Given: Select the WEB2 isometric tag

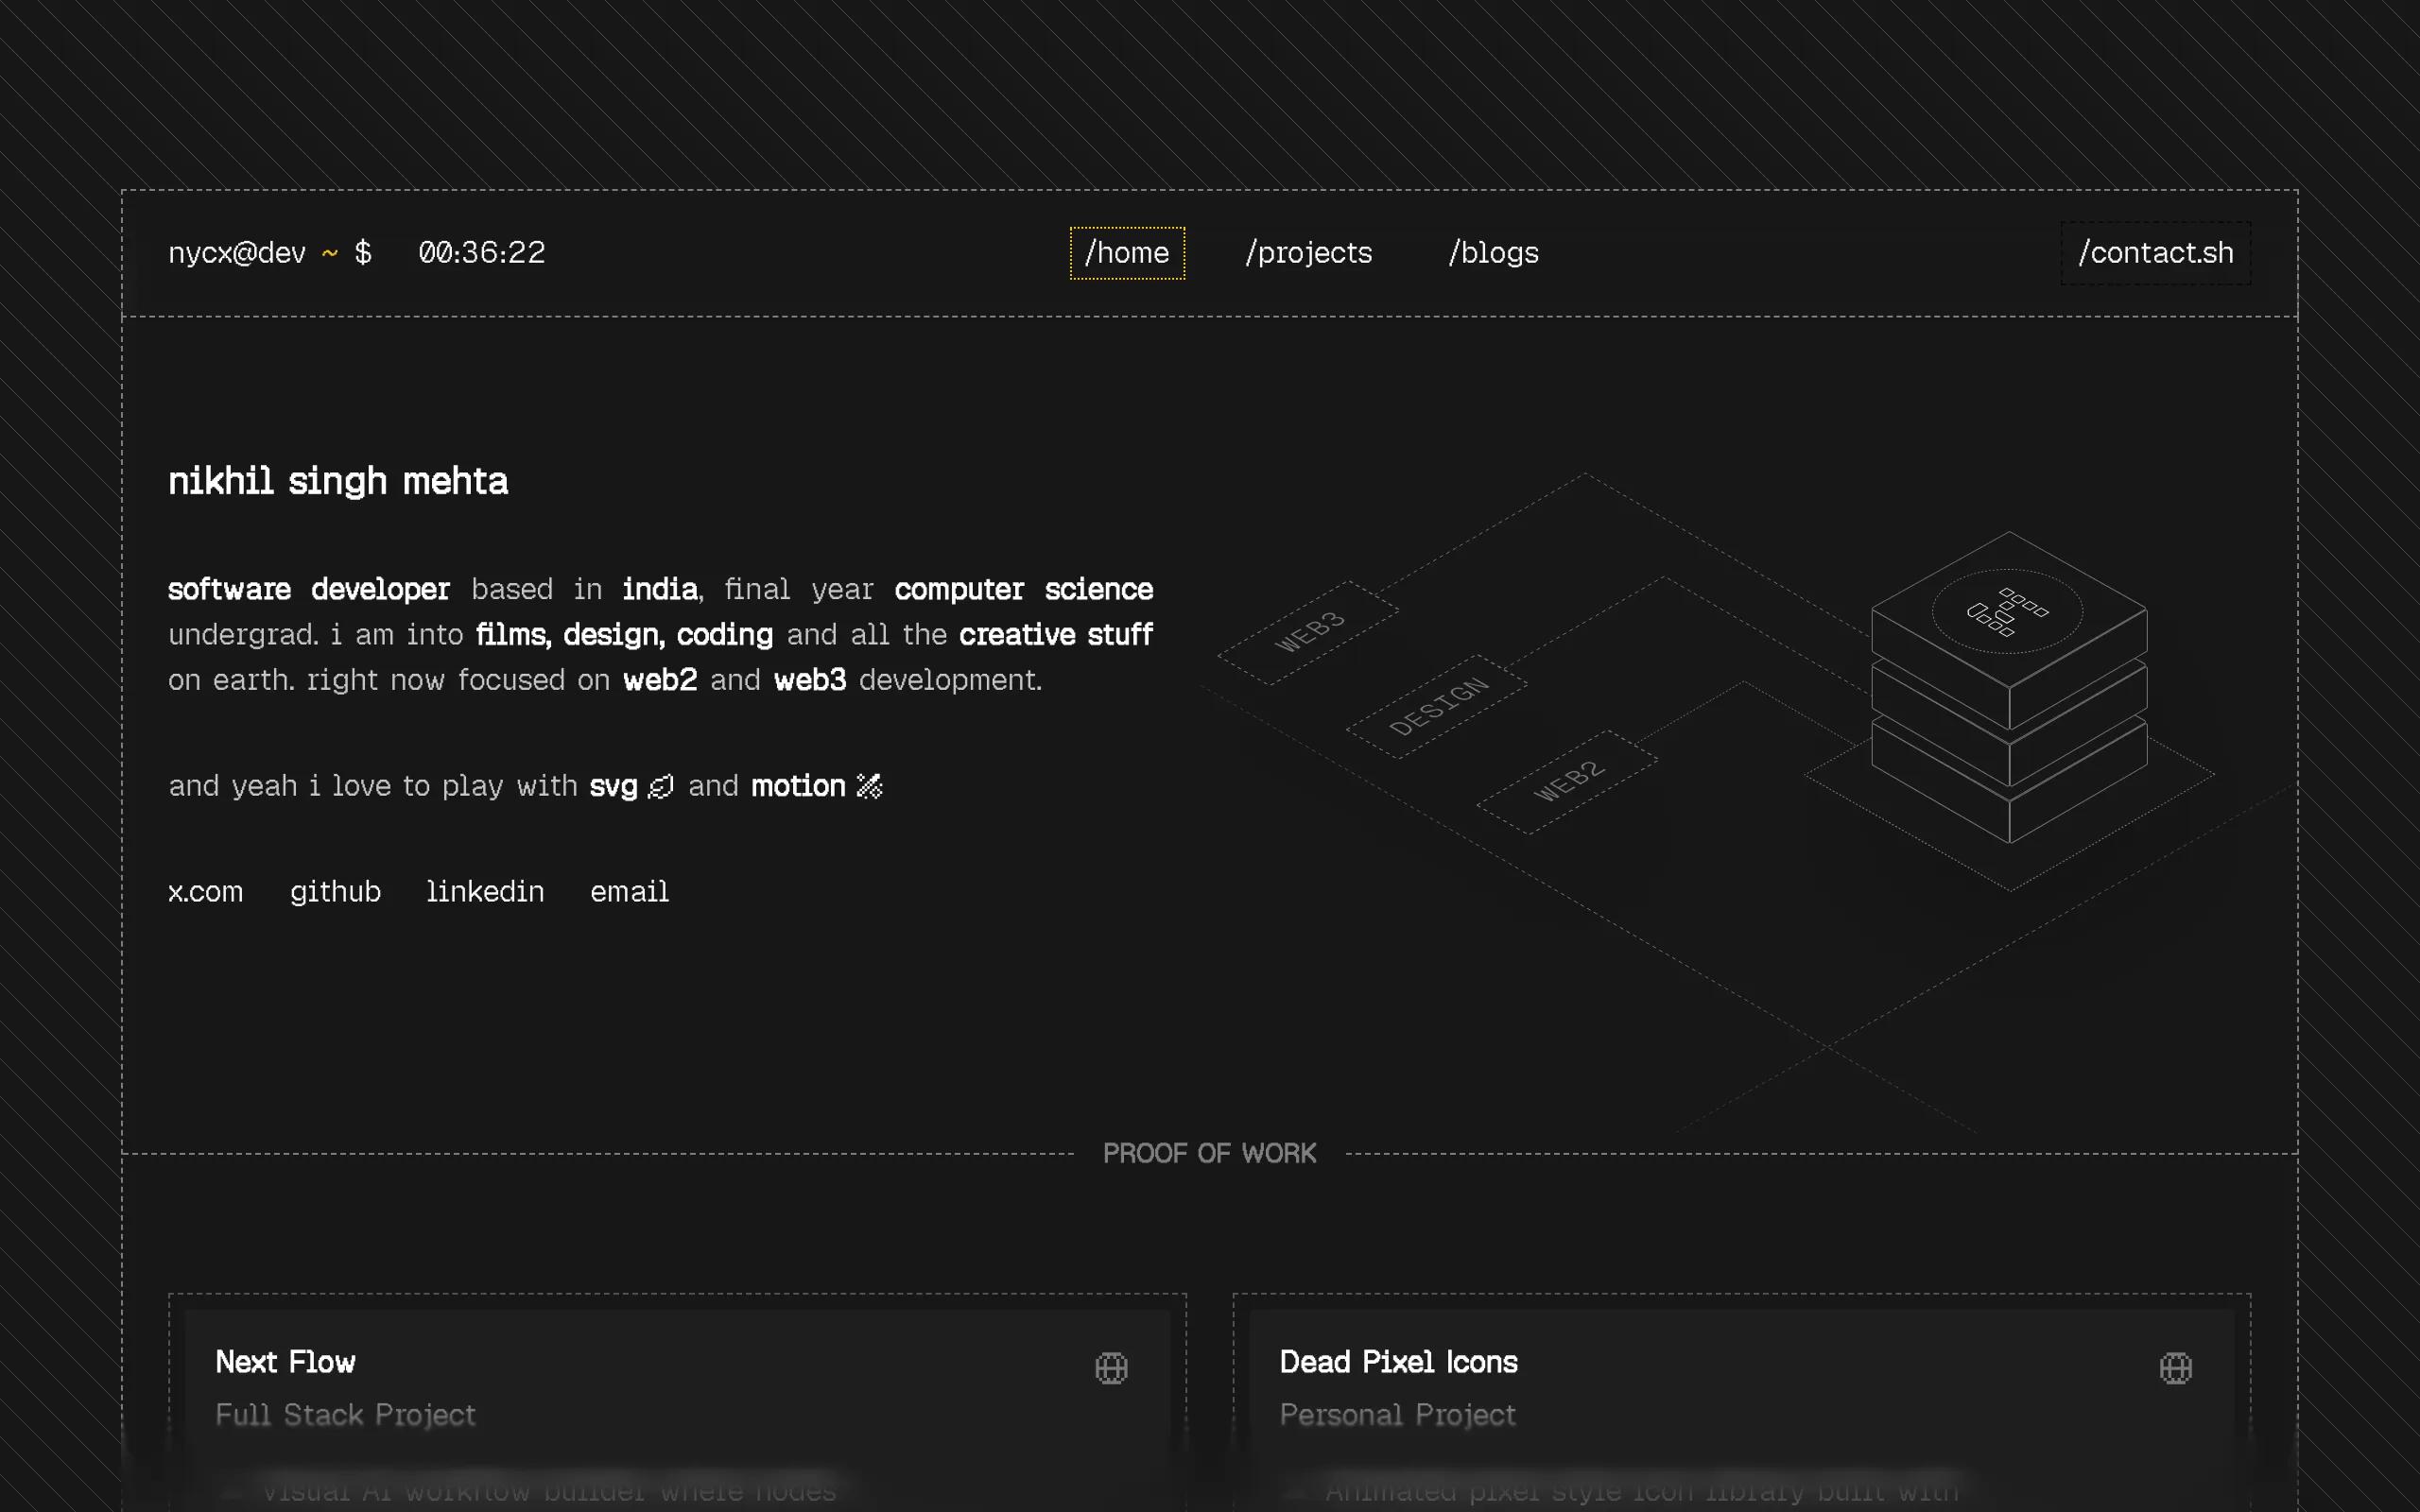Looking at the screenshot, I should tap(1567, 781).
